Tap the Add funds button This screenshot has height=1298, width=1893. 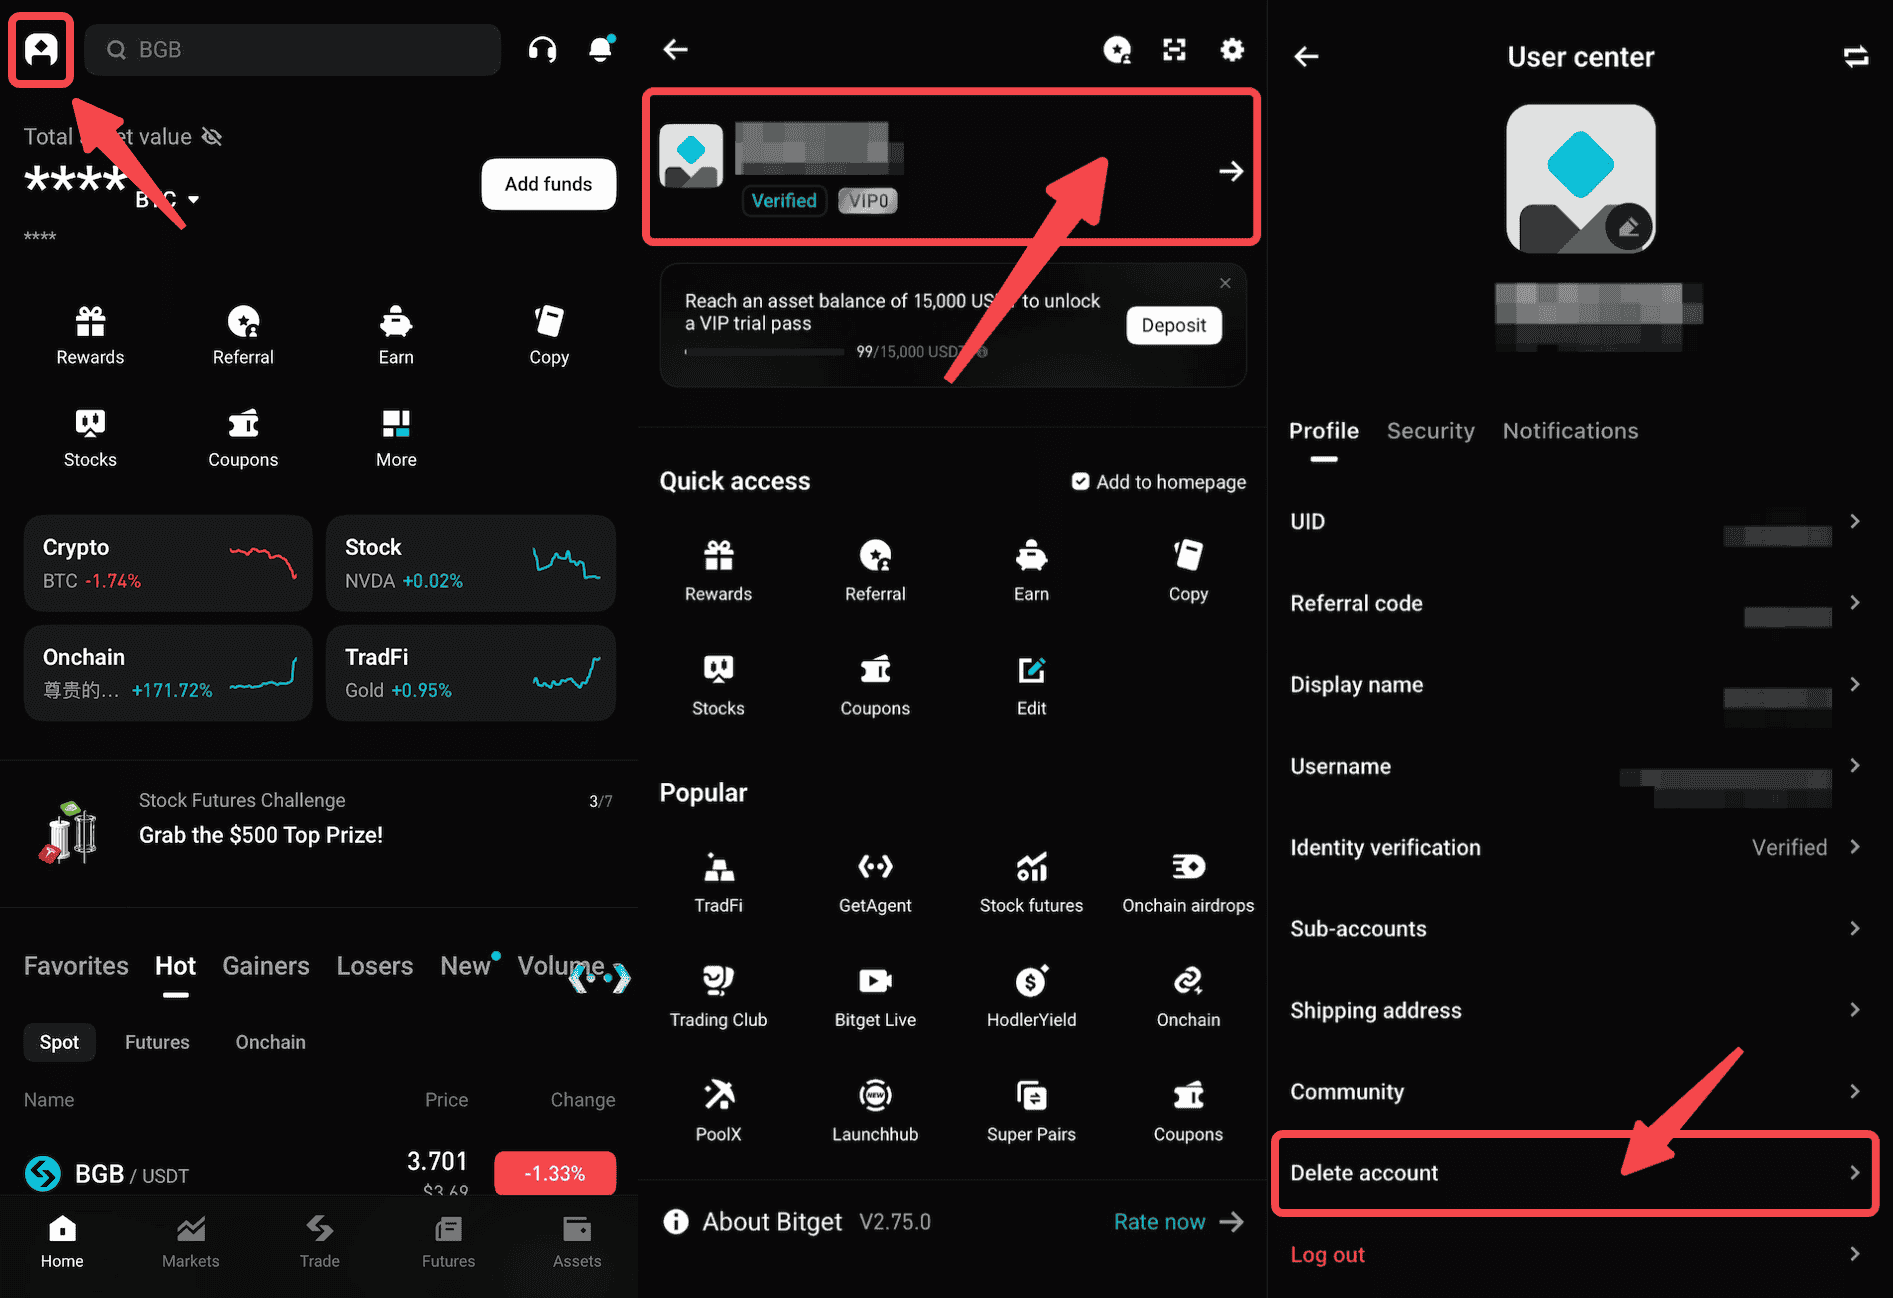click(x=548, y=184)
